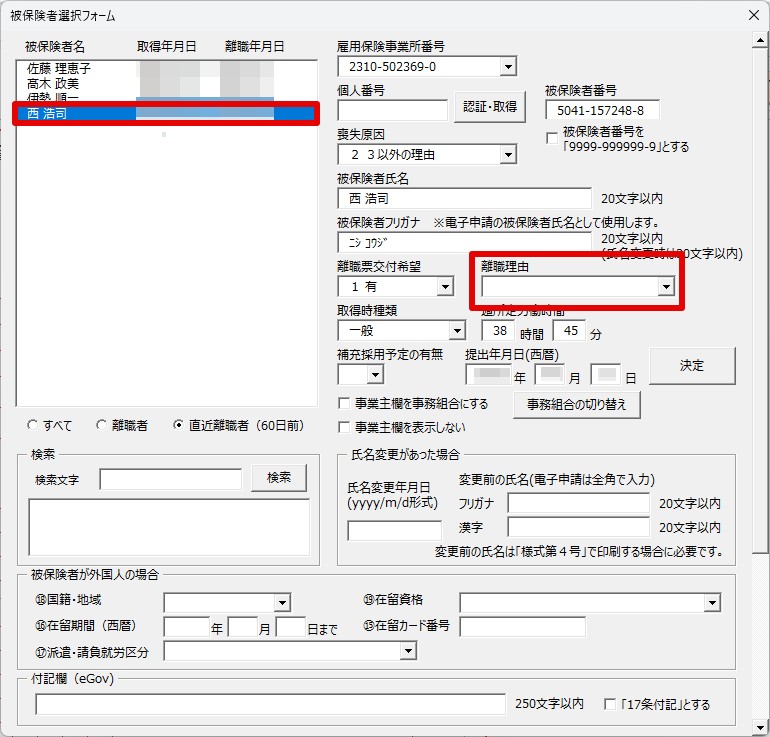
Task: Open the ⑮在留資格 dropdown
Action: pyautogui.click(x=712, y=602)
